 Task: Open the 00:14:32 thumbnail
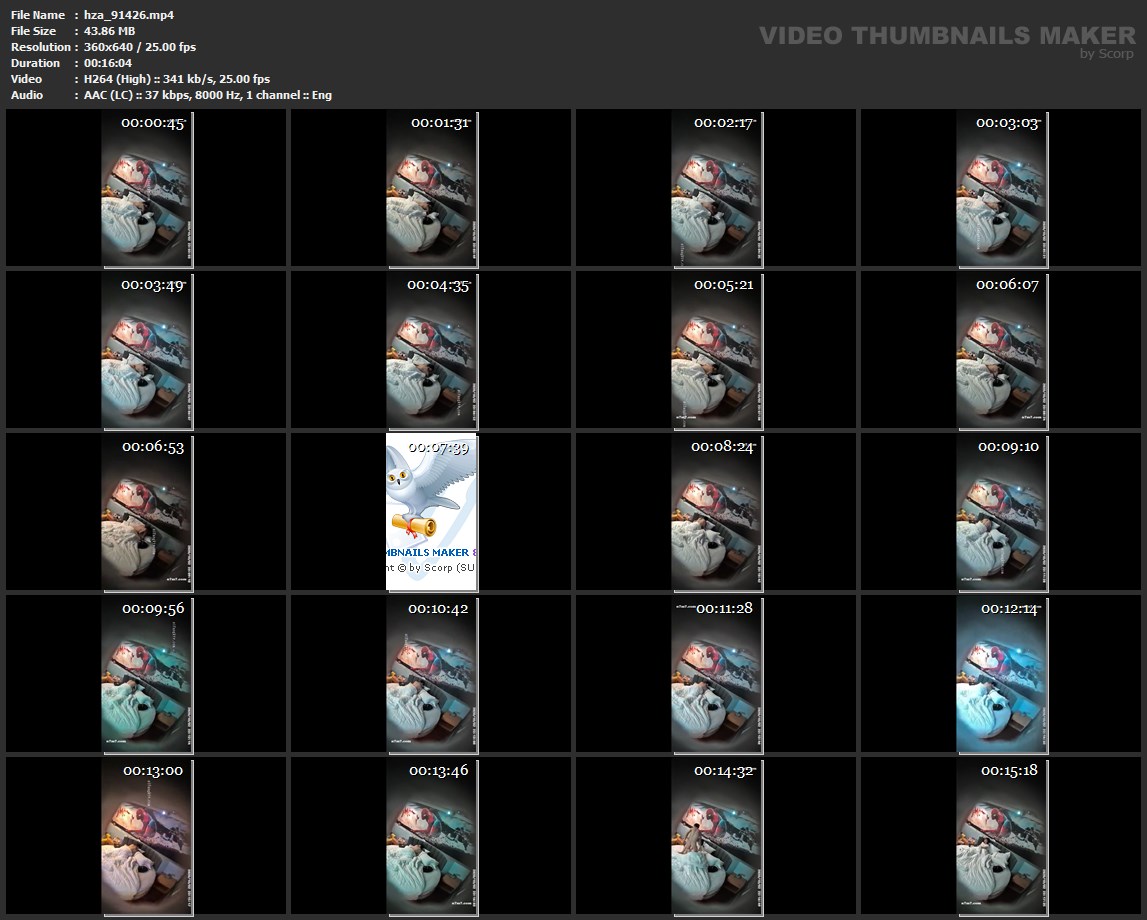tap(716, 836)
